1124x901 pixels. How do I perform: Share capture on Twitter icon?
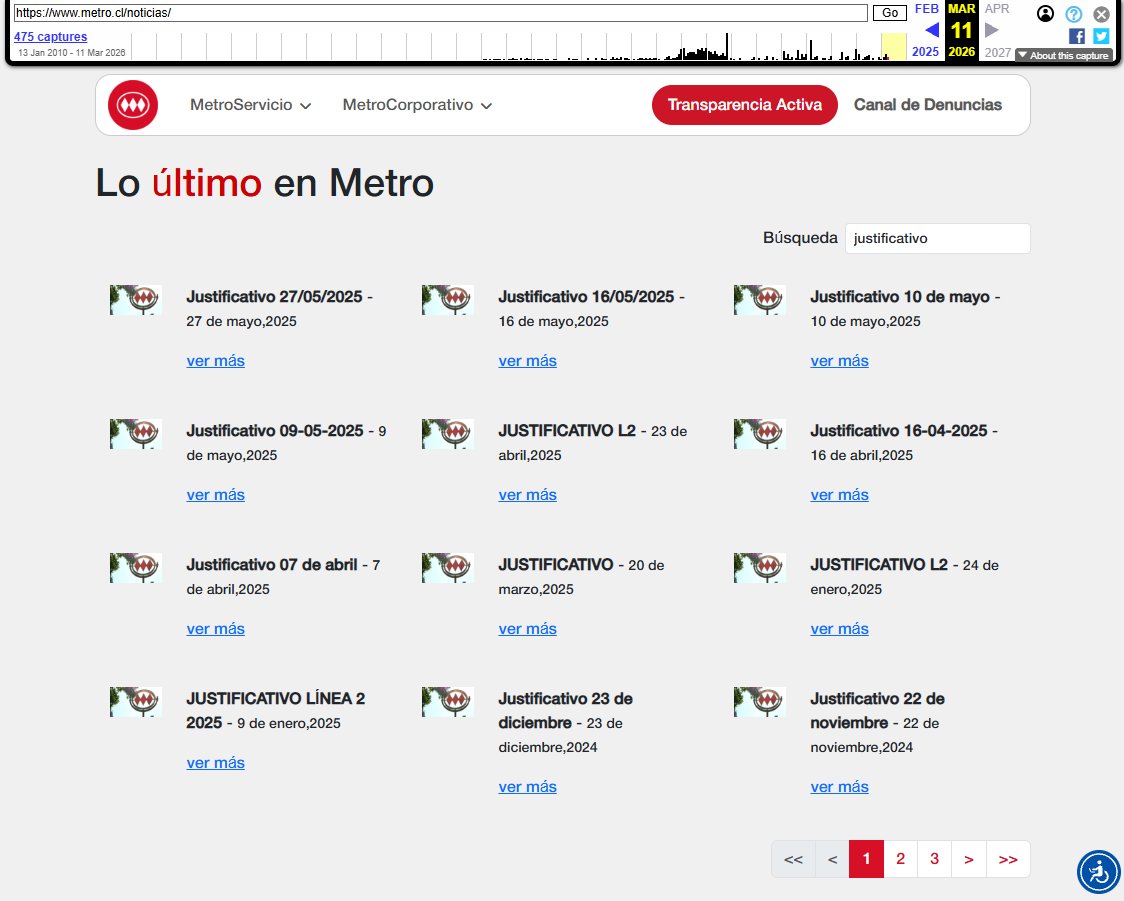click(x=1101, y=36)
